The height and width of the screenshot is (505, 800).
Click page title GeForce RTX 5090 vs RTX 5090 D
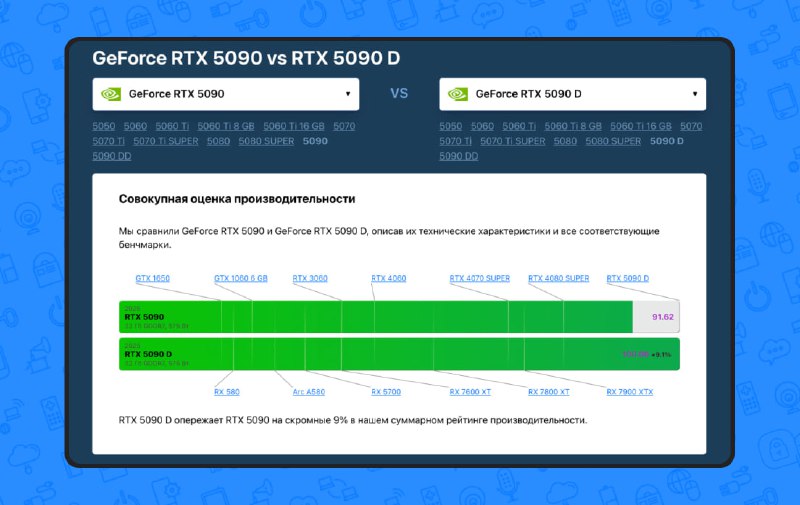point(246,58)
